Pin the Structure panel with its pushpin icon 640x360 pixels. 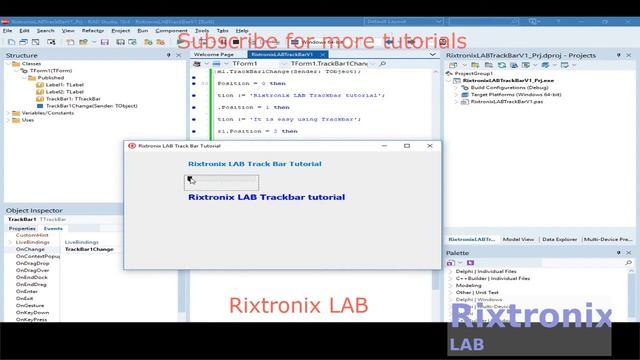tap(169, 55)
